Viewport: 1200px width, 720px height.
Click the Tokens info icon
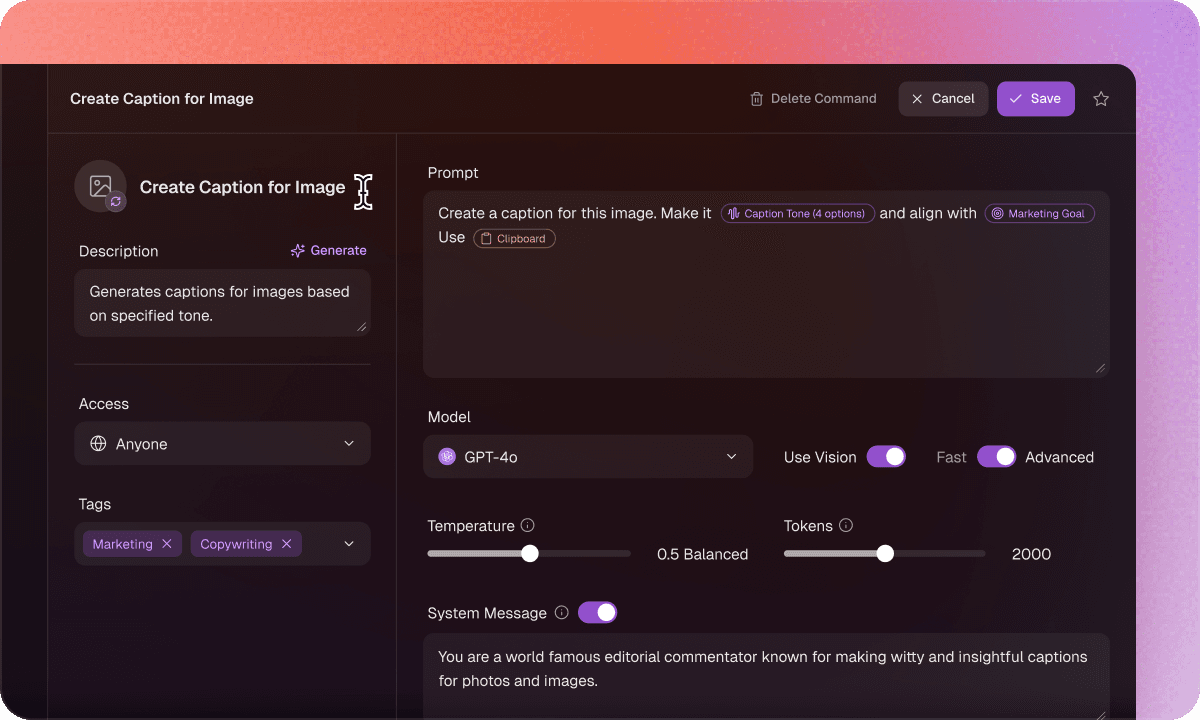click(x=846, y=524)
